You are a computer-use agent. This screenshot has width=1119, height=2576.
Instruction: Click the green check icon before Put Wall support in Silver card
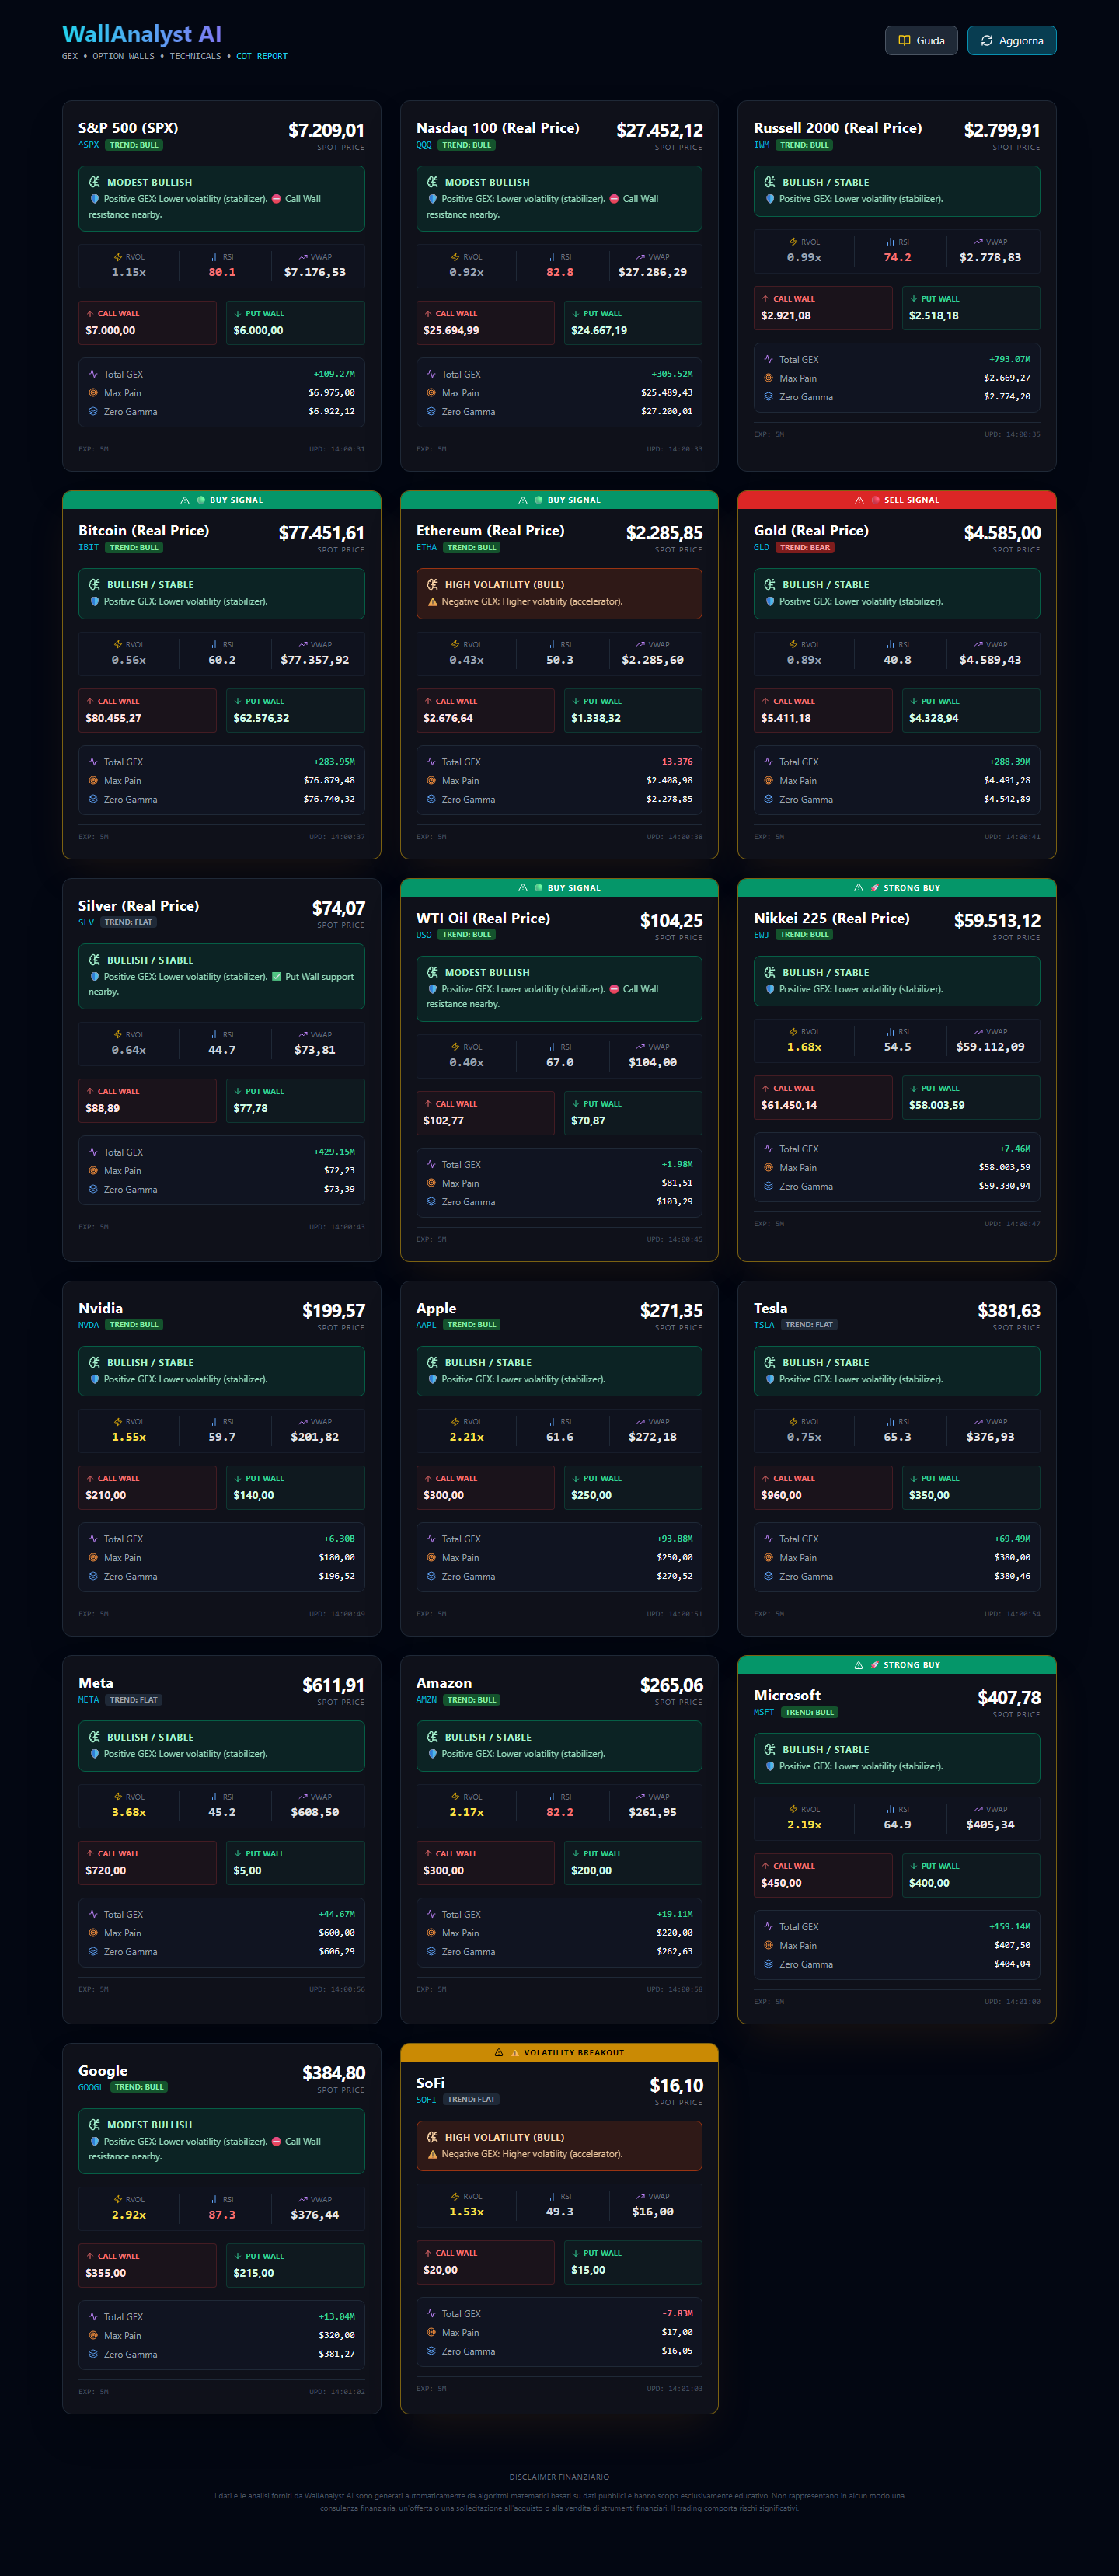[x=276, y=977]
